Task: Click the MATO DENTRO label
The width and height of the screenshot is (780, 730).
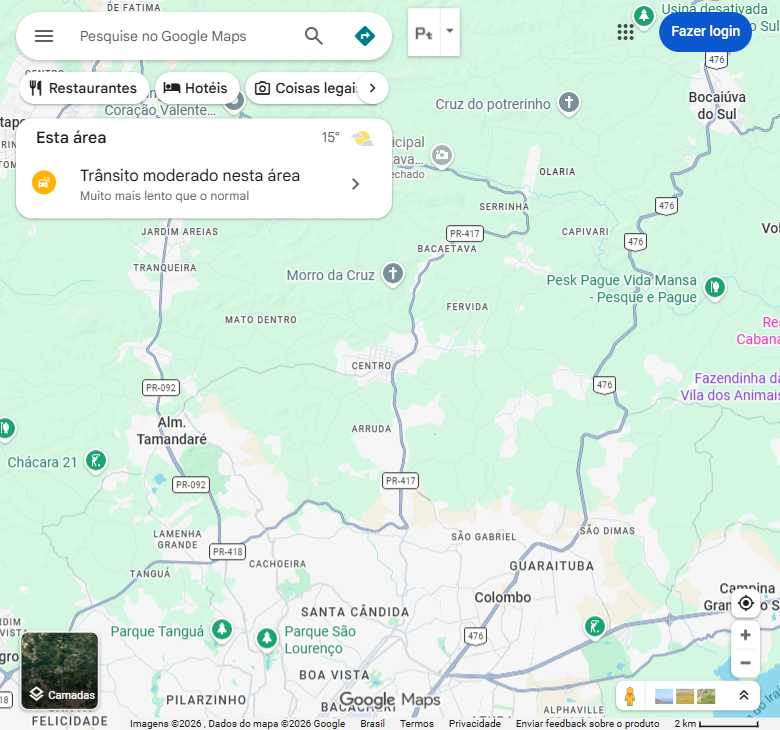Action: [261, 319]
